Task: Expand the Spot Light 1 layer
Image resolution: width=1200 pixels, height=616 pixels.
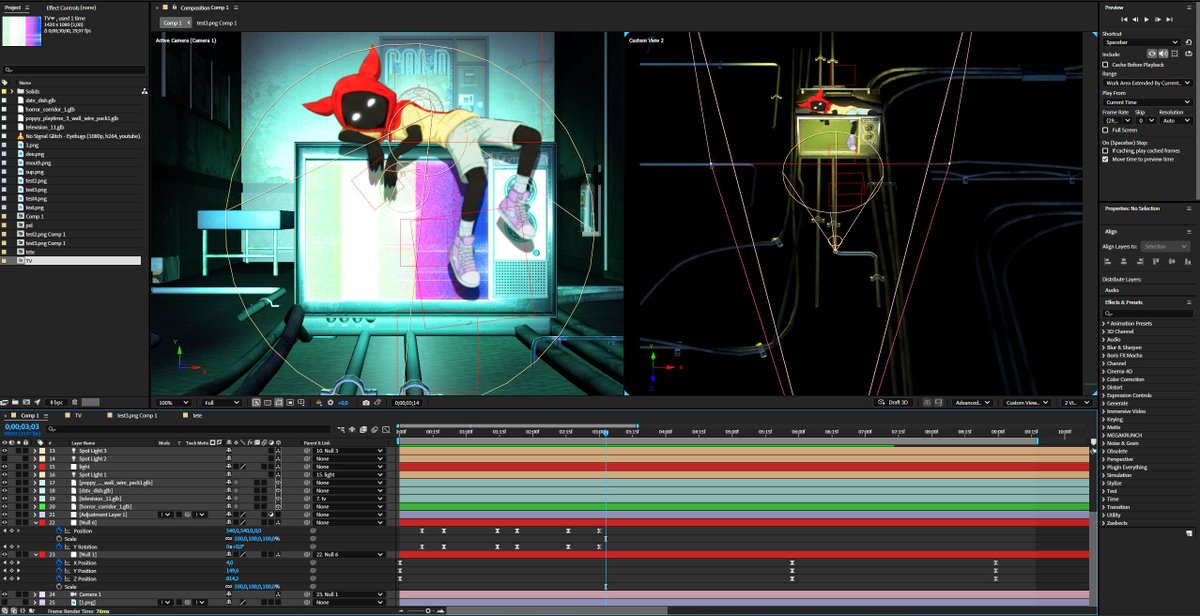Action: coord(35,475)
